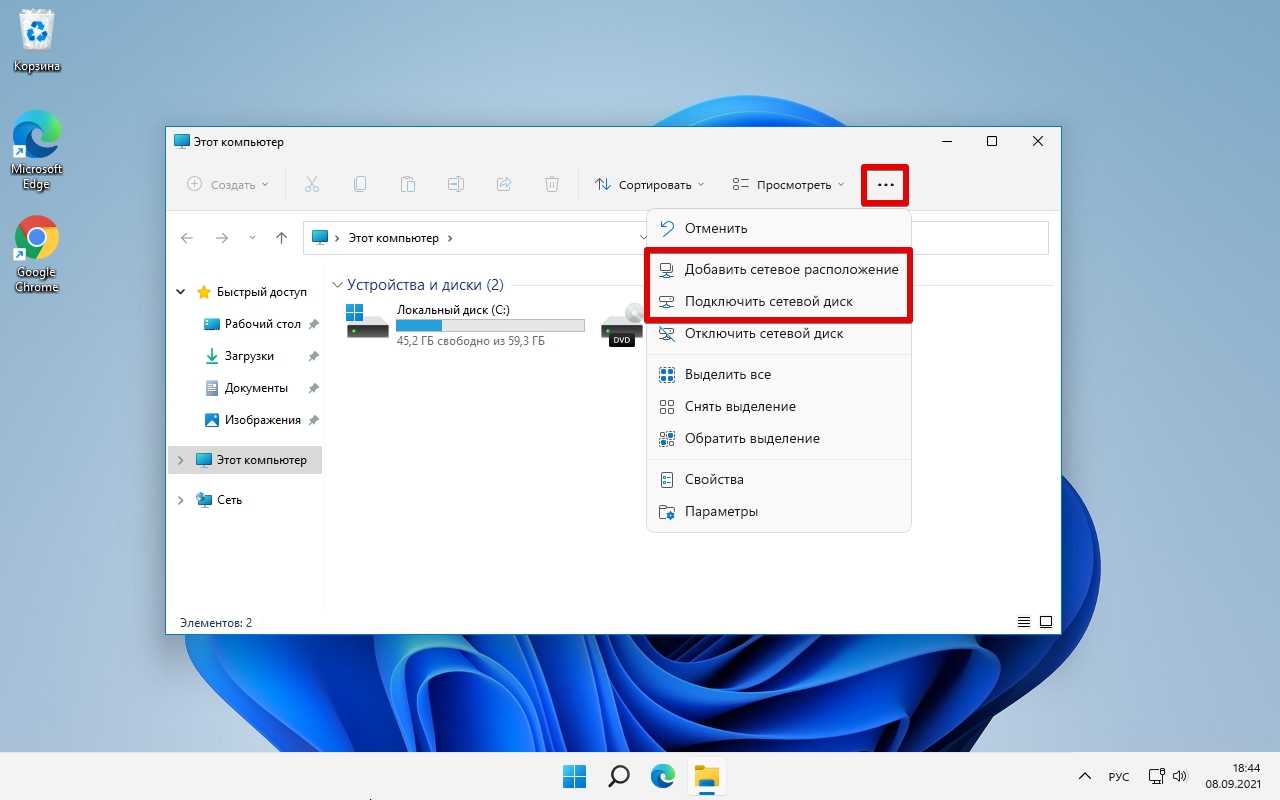Screen dimensions: 1280x800
Task: Open the Создать (New) dropdown
Action: [x=228, y=184]
